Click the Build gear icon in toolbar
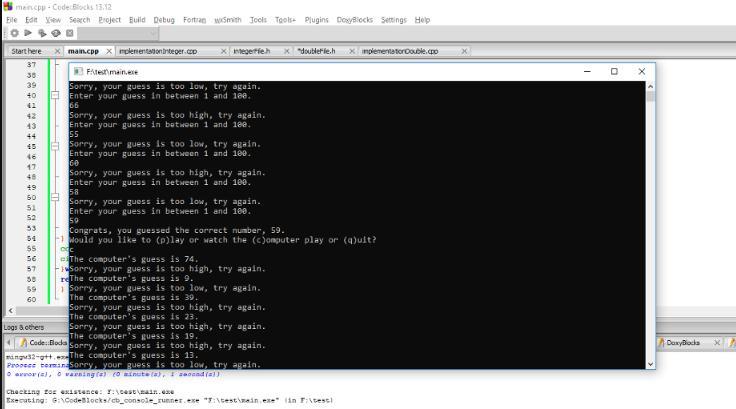The image size is (736, 409). pyautogui.click(x=15, y=33)
